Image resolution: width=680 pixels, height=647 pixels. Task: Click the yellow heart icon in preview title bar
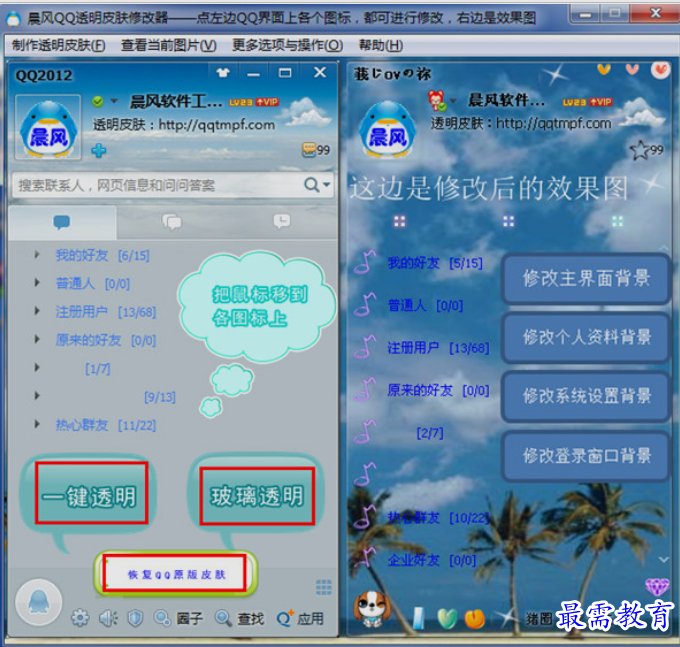(604, 69)
